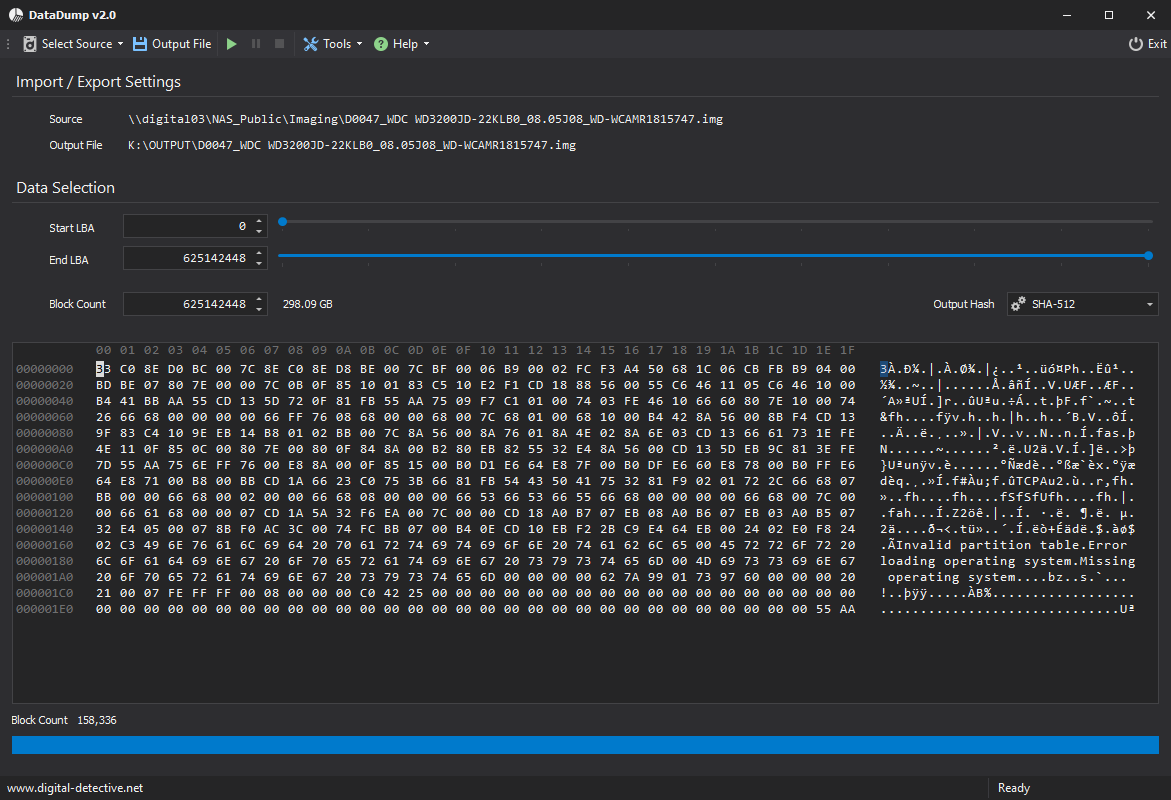Click the Select Source drive icon
This screenshot has width=1171, height=800.
coord(30,44)
